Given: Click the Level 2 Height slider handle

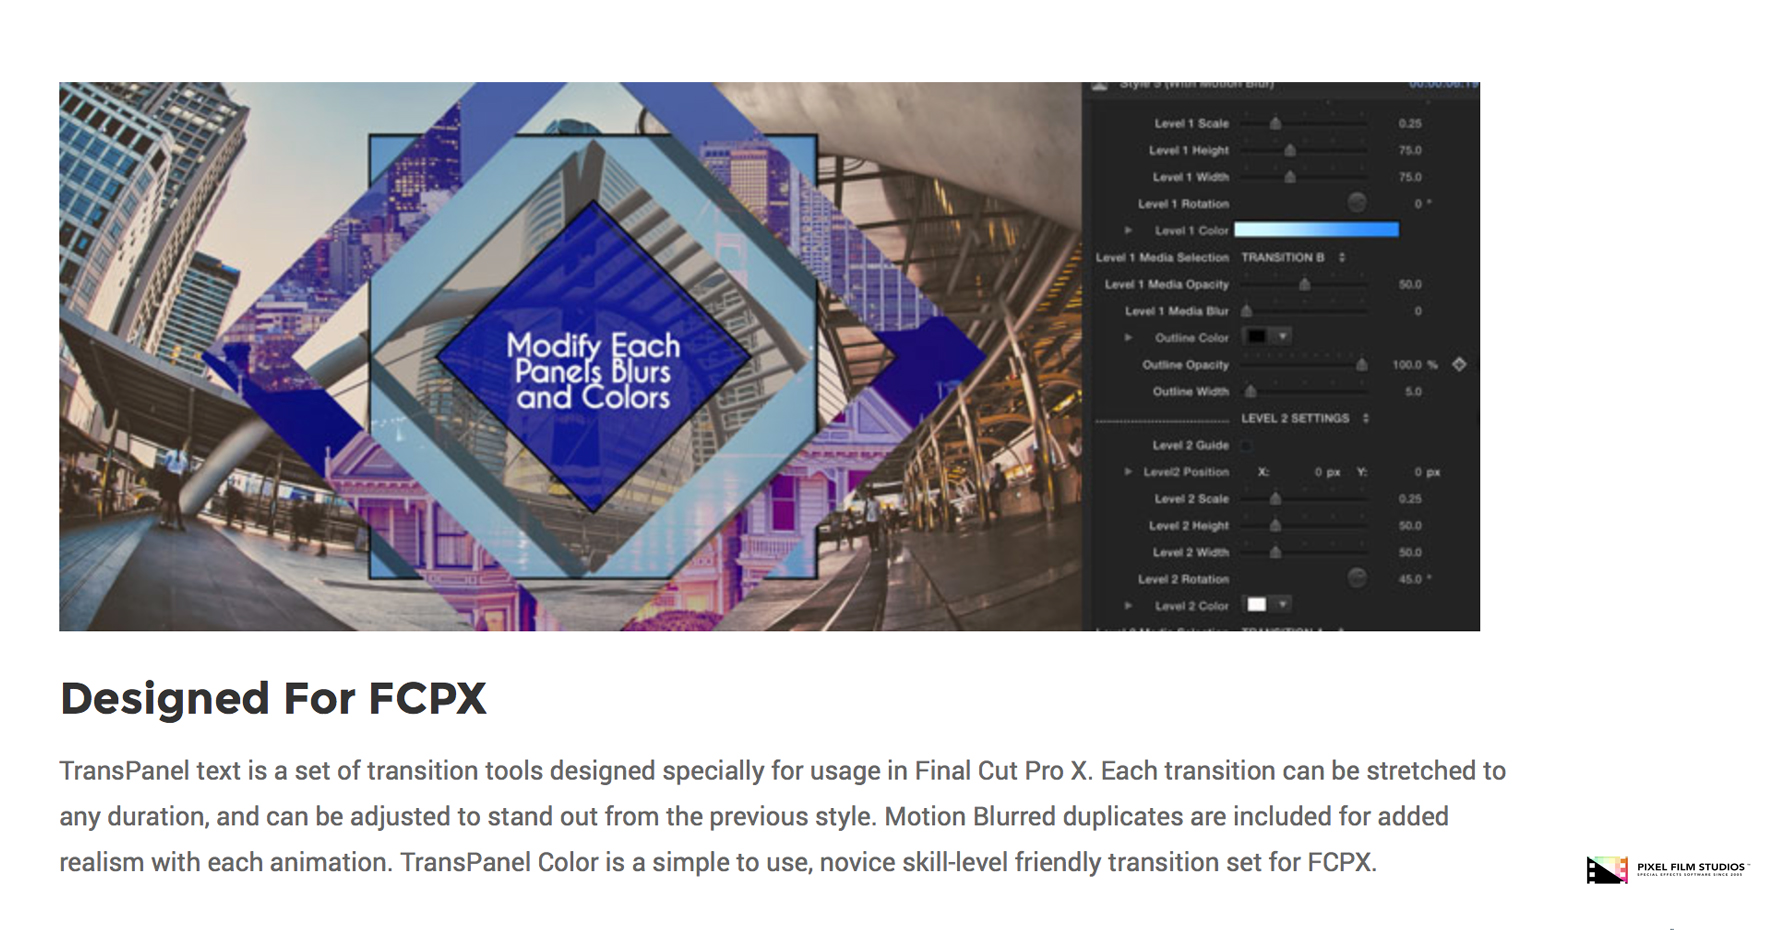Looking at the screenshot, I should tap(1275, 525).
